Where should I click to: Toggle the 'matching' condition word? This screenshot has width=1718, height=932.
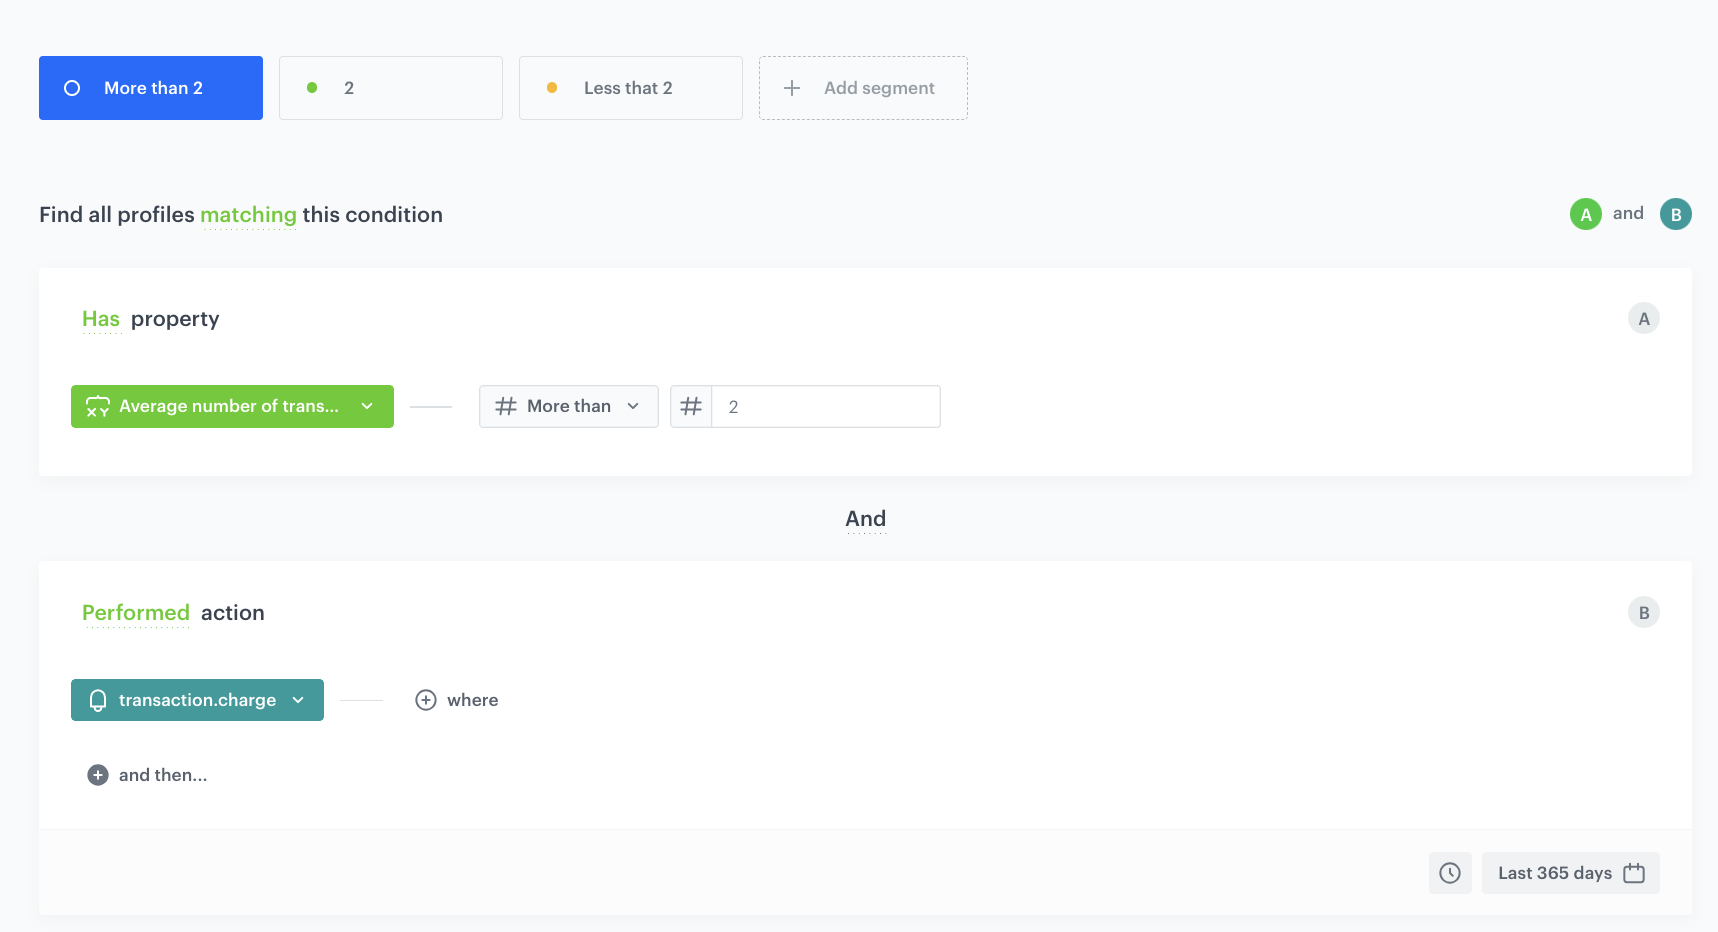coord(248,215)
